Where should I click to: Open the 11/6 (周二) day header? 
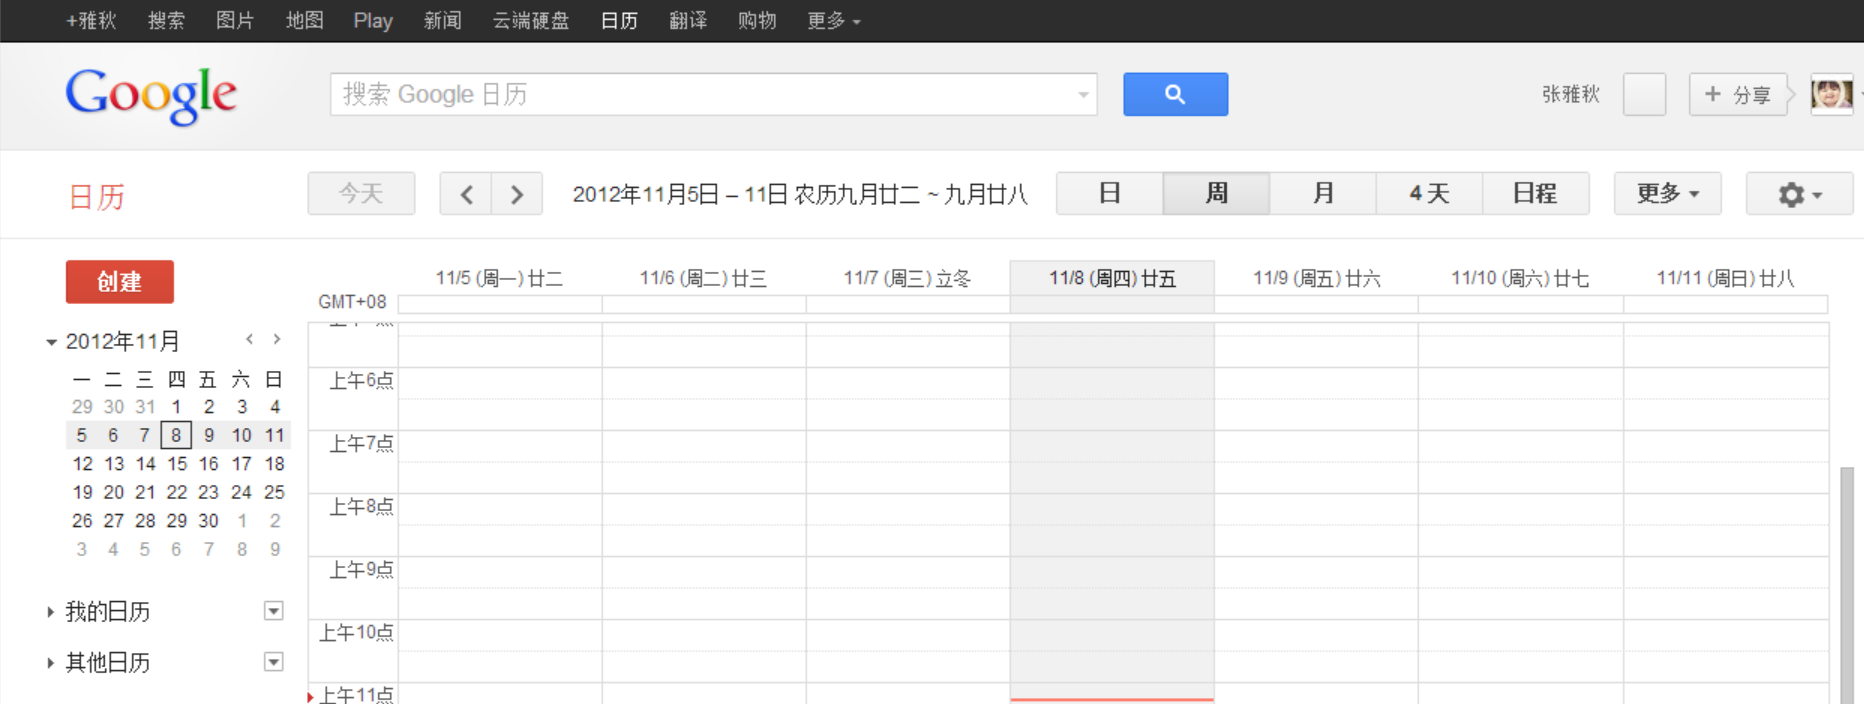(703, 278)
